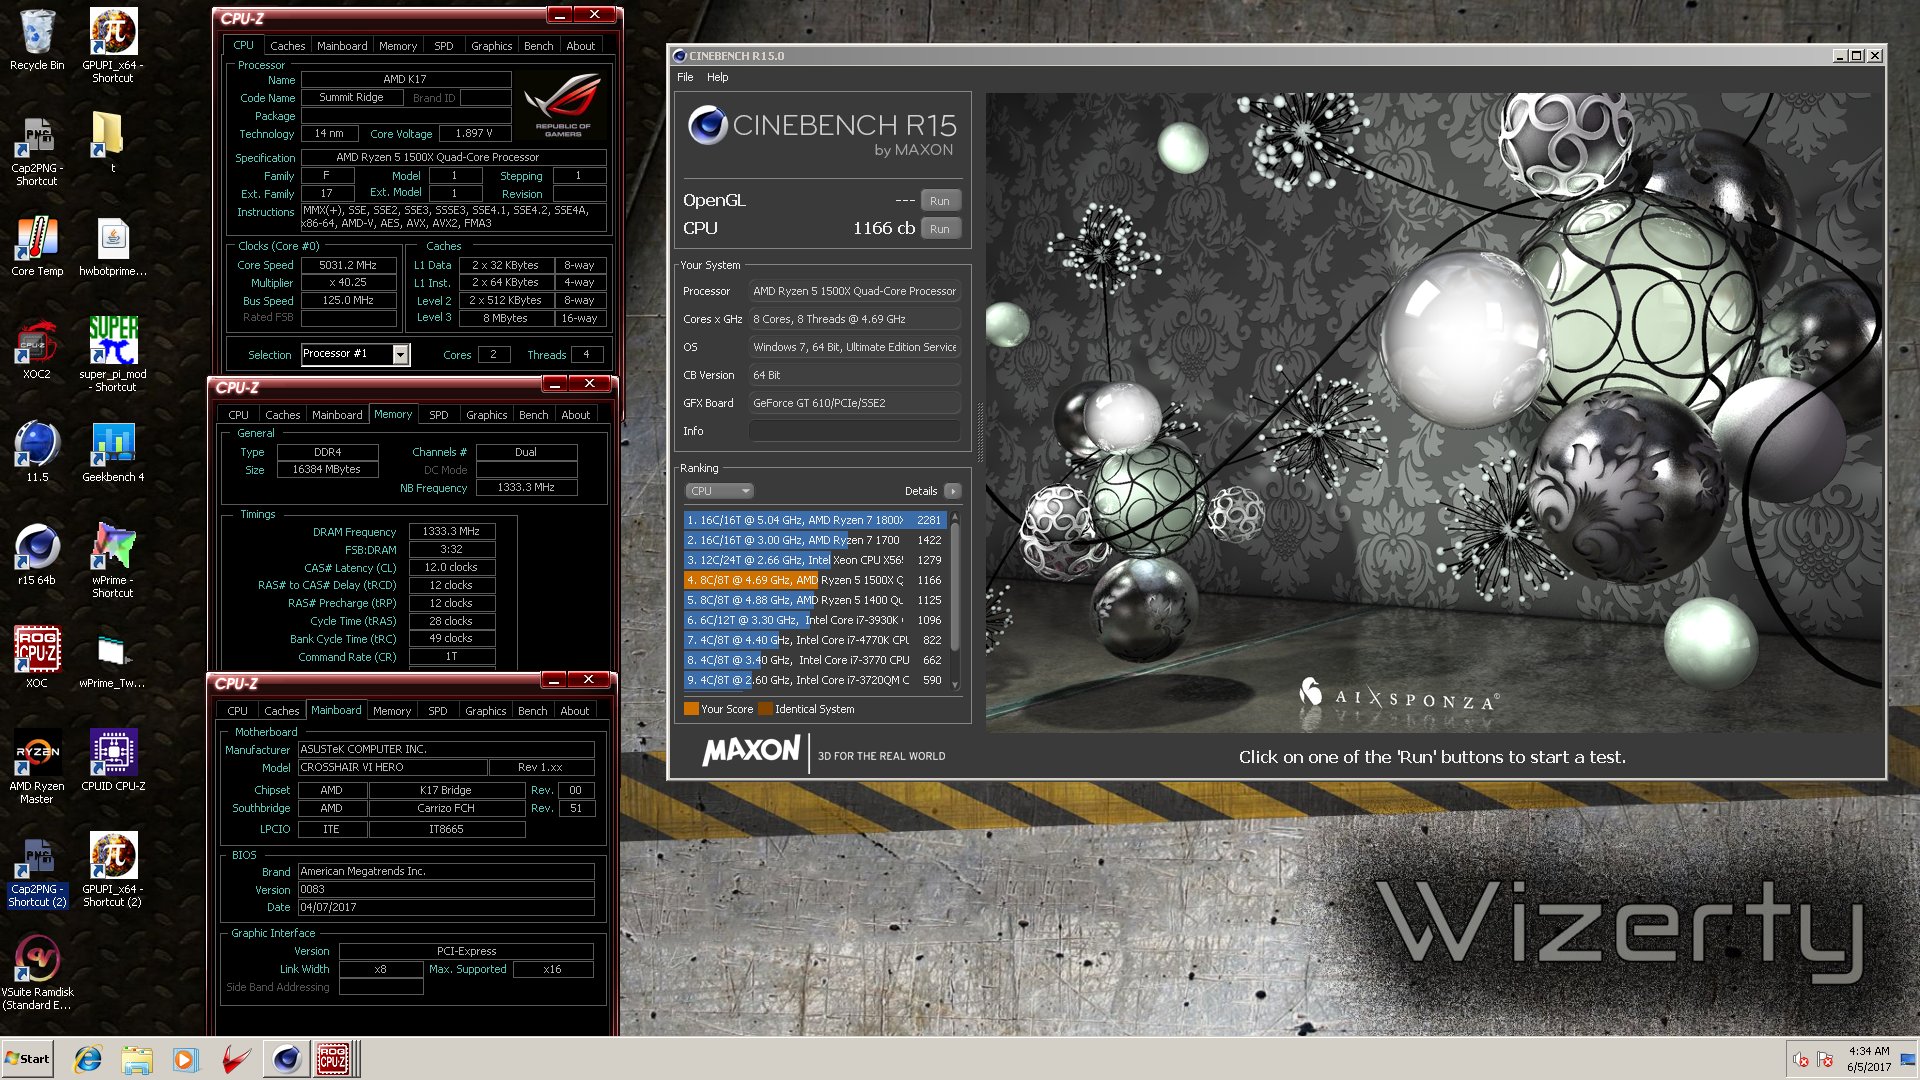
Task: Switch to Caches tab in top CPU-Z
Action: (x=287, y=46)
